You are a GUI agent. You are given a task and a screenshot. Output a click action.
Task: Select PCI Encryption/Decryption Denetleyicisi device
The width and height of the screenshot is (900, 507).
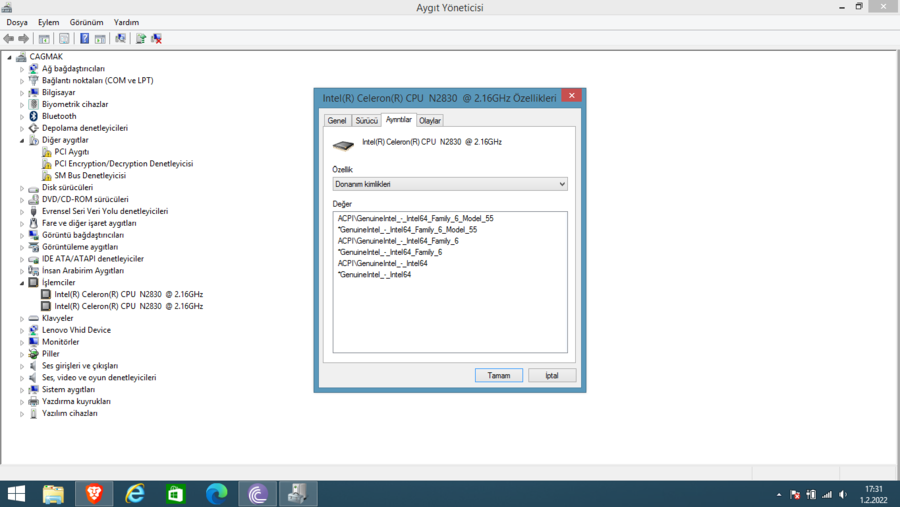123,164
